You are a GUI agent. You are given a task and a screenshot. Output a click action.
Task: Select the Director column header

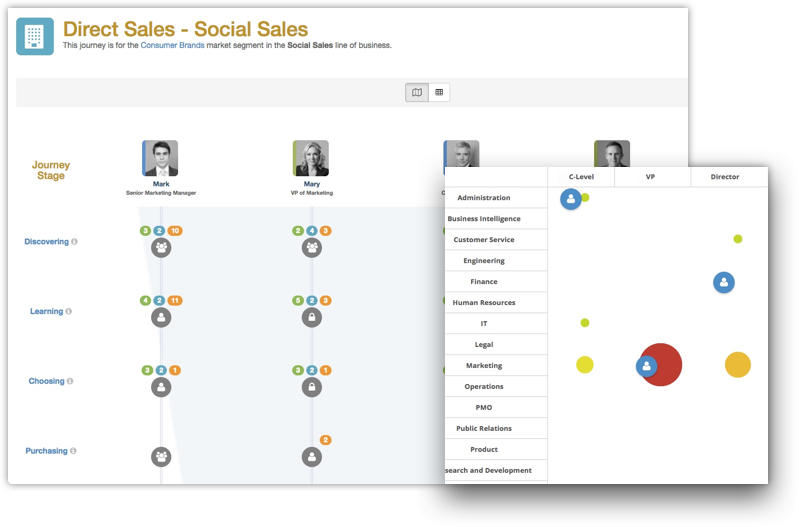click(x=725, y=177)
